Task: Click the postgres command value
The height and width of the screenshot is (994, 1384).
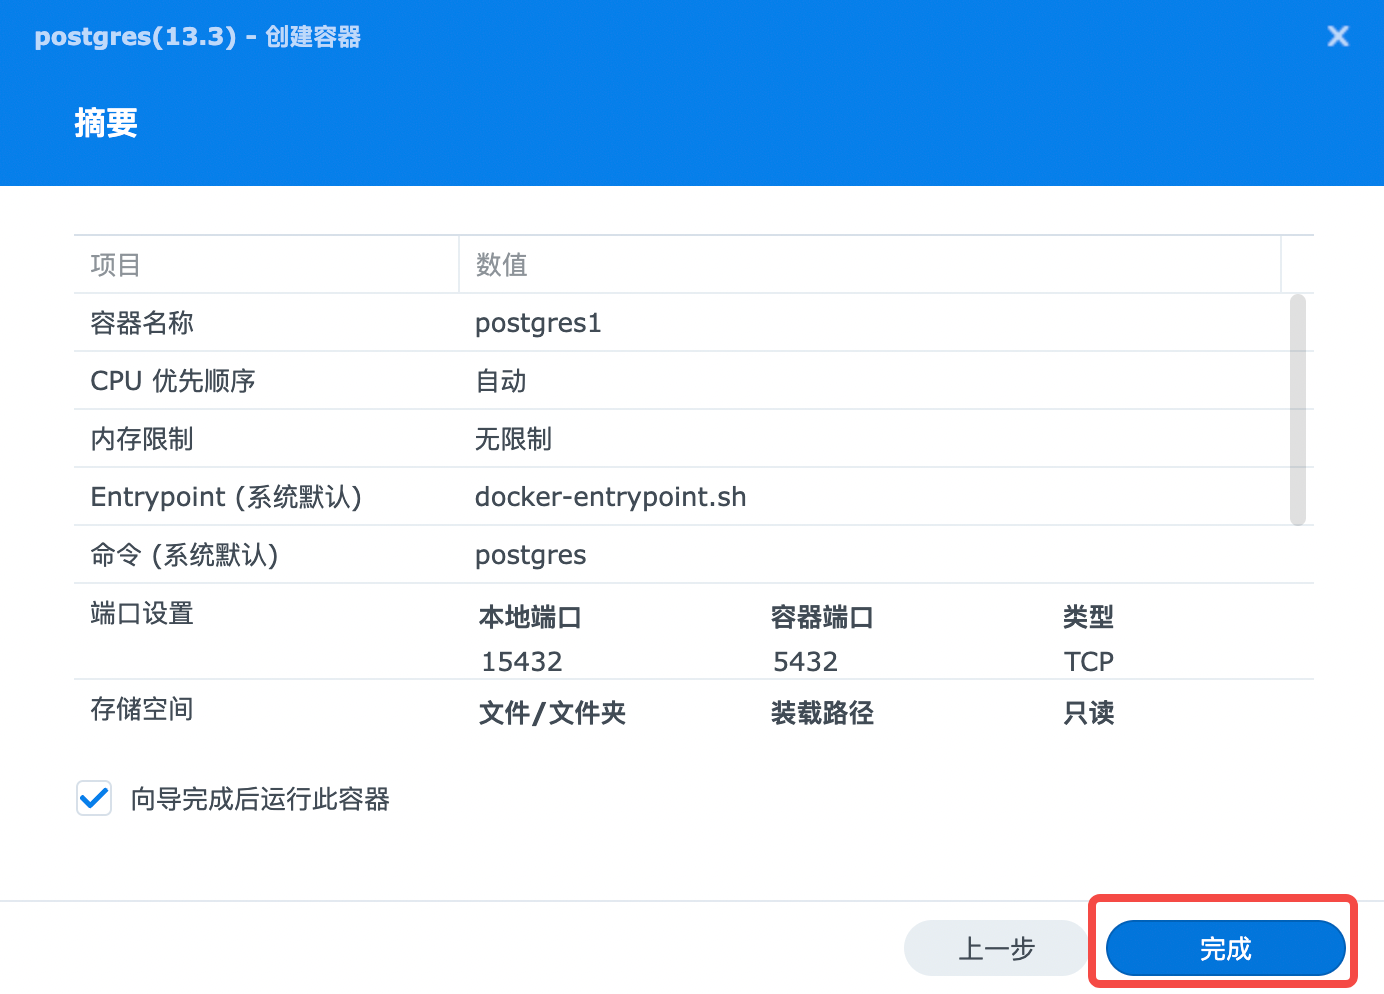Action: (x=531, y=556)
